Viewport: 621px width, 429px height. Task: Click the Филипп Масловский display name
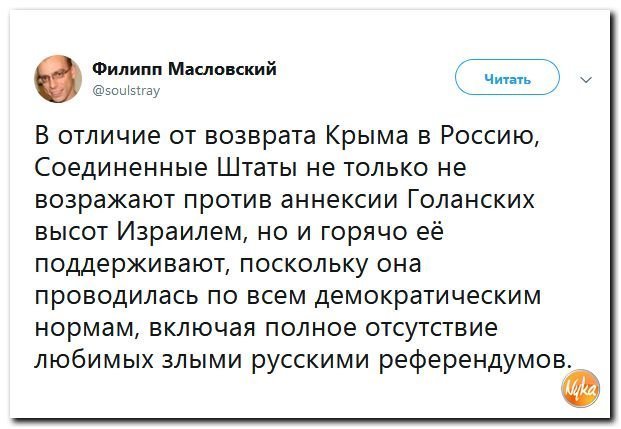pos(185,69)
